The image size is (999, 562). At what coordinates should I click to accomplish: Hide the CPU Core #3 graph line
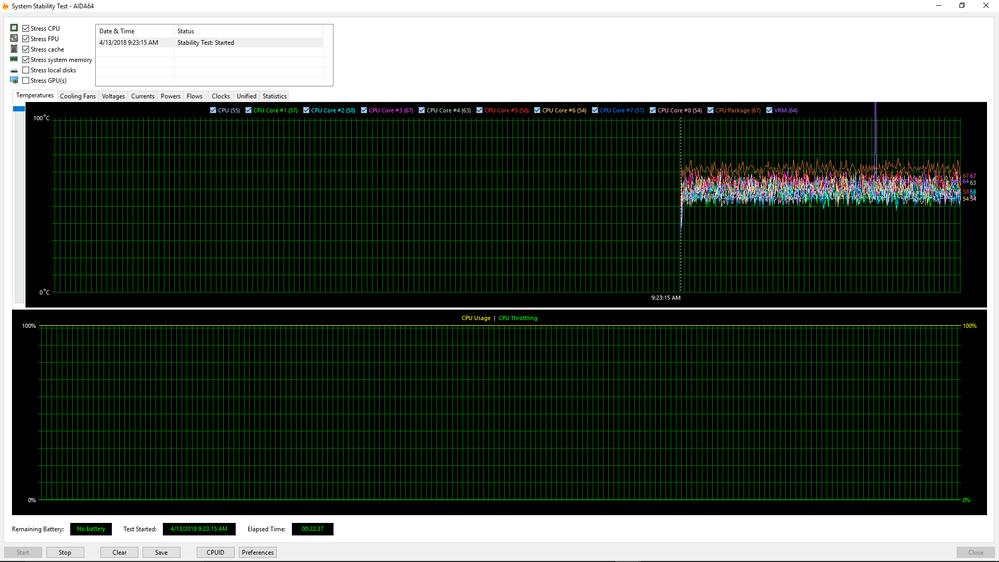364,110
